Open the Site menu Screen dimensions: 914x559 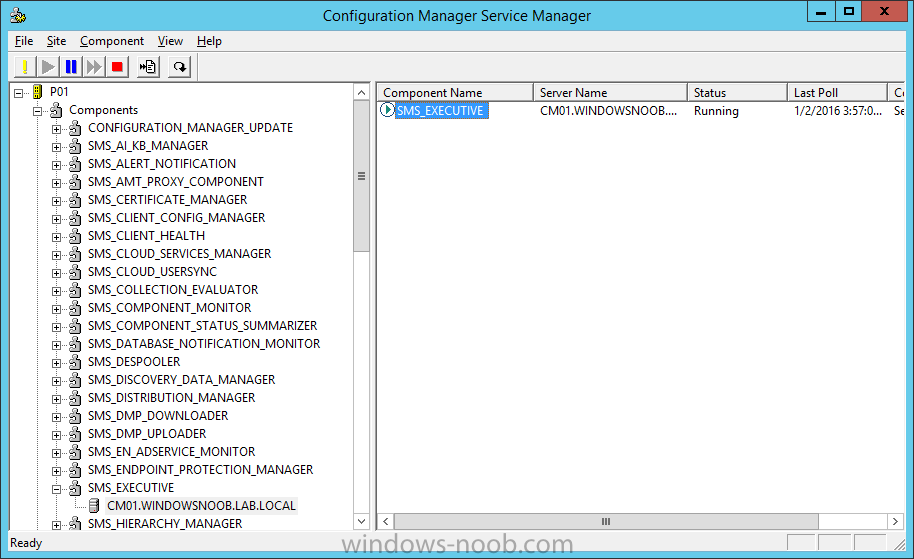(57, 41)
